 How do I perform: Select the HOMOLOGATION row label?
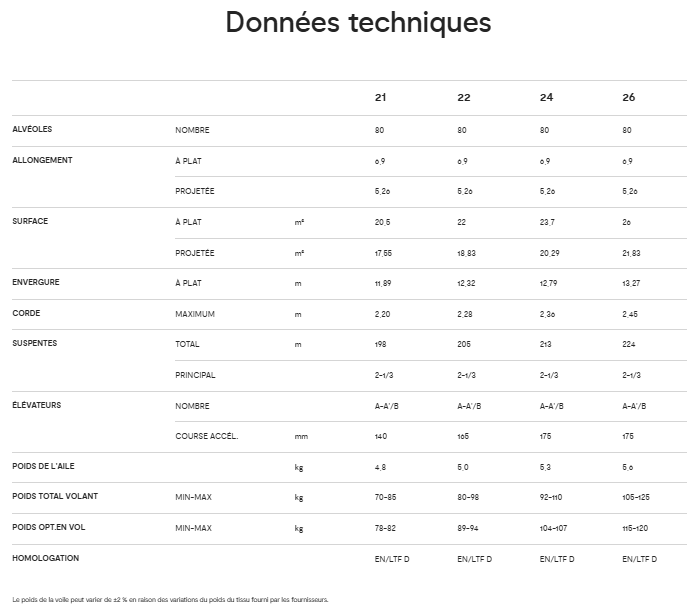coord(45,557)
